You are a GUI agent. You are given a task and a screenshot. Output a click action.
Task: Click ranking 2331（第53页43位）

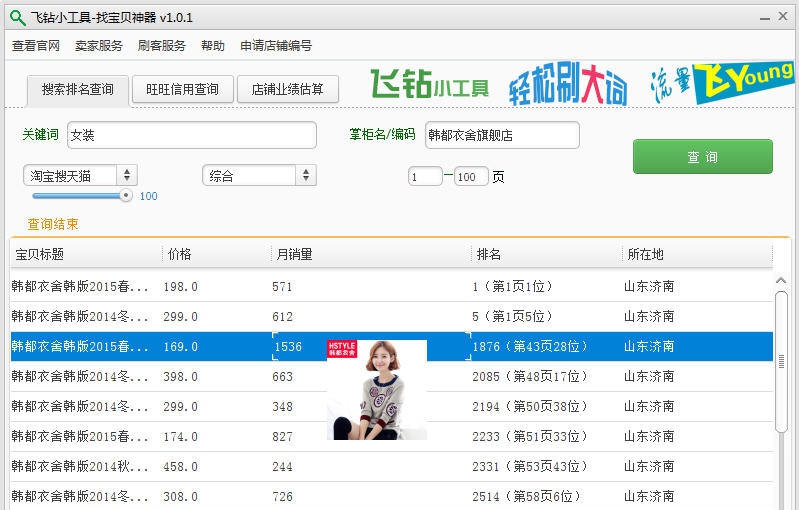pyautogui.click(x=530, y=467)
